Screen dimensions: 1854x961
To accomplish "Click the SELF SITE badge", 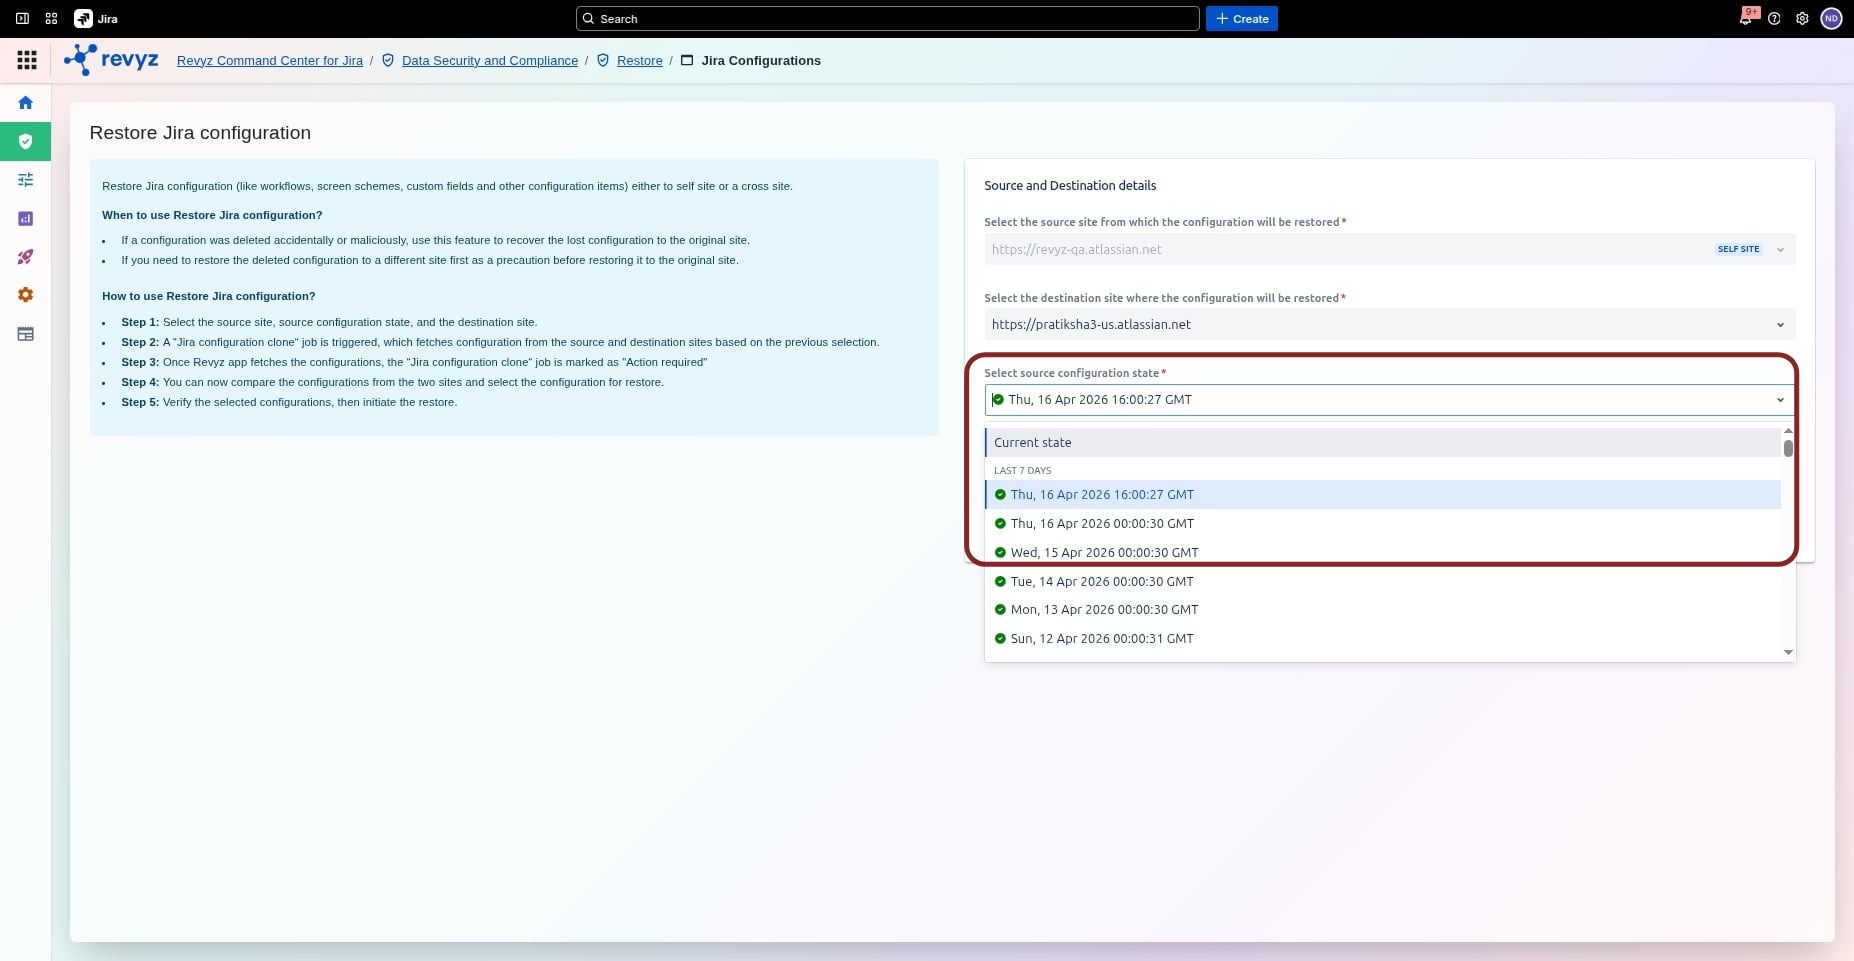I will tap(1738, 249).
